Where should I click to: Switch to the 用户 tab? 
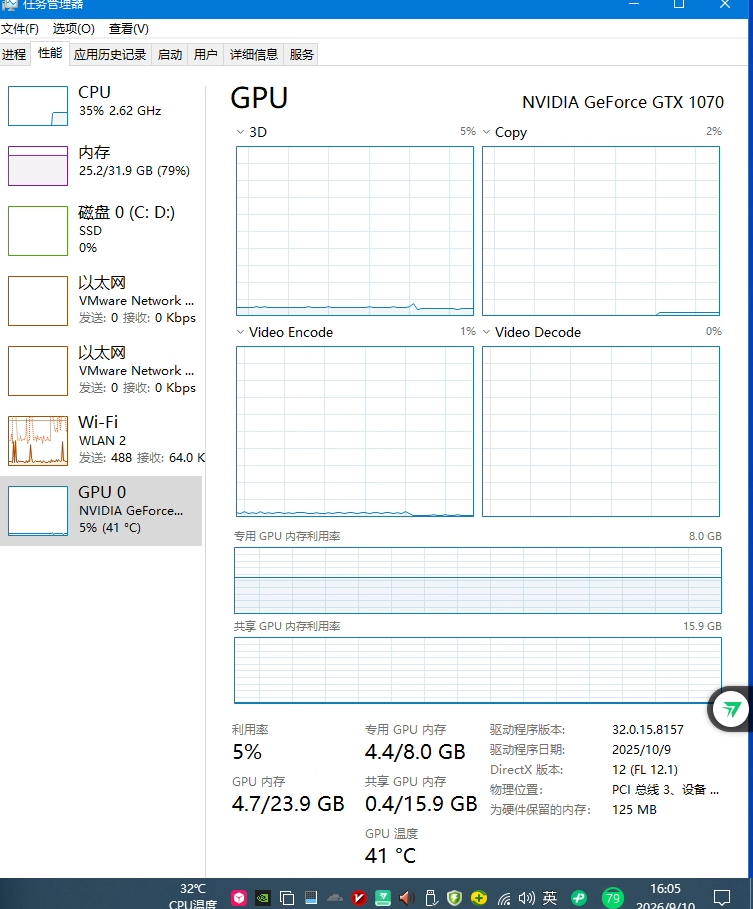click(206, 54)
